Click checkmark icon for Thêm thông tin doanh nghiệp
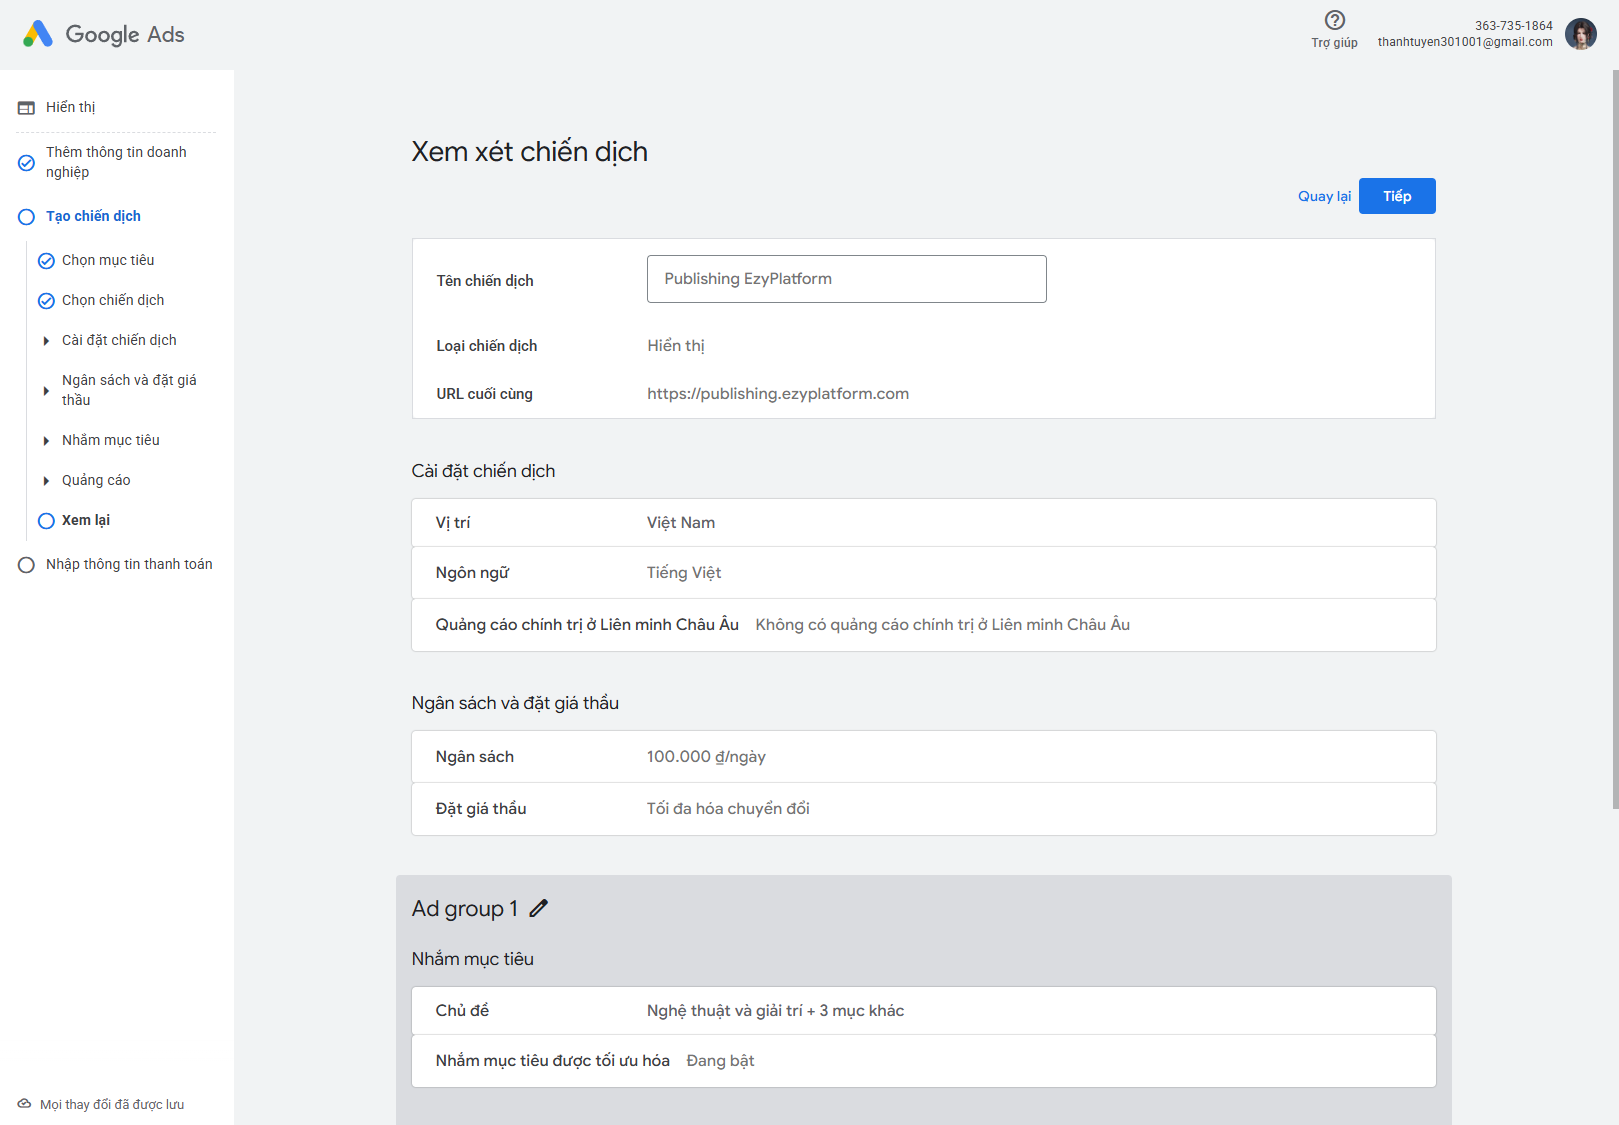This screenshot has height=1125, width=1619. click(x=27, y=162)
